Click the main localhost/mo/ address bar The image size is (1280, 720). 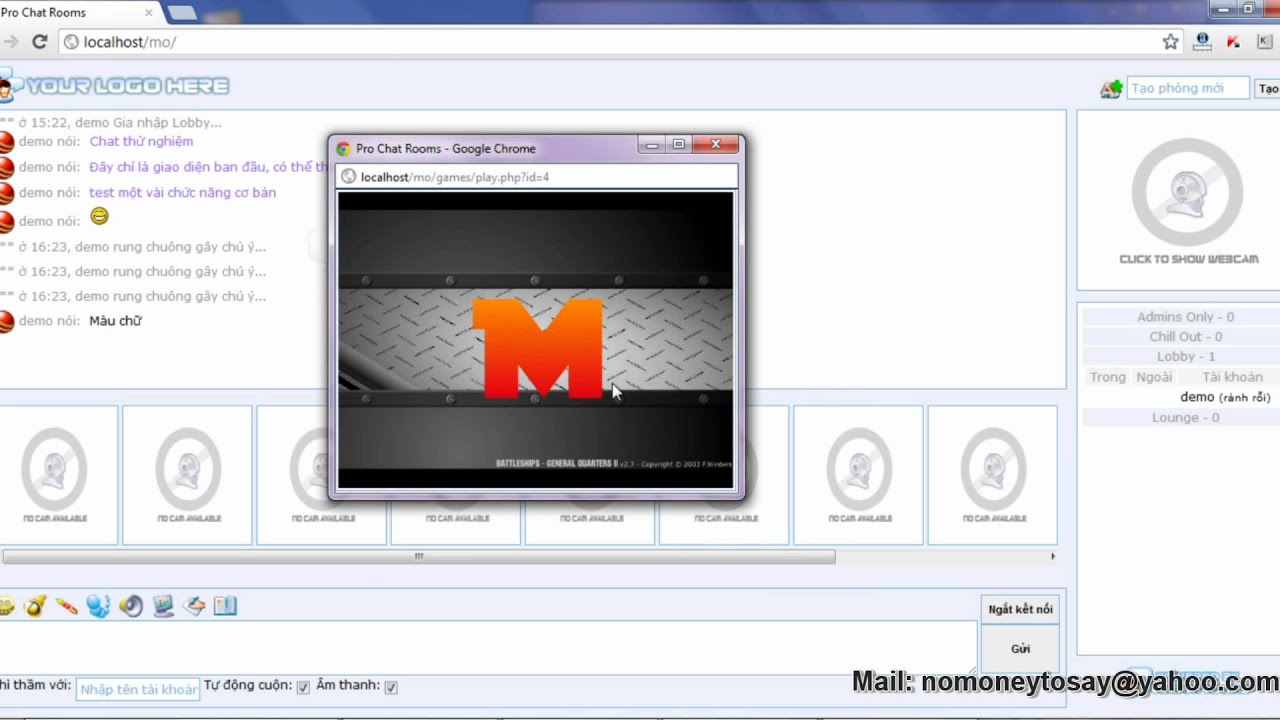coord(620,42)
